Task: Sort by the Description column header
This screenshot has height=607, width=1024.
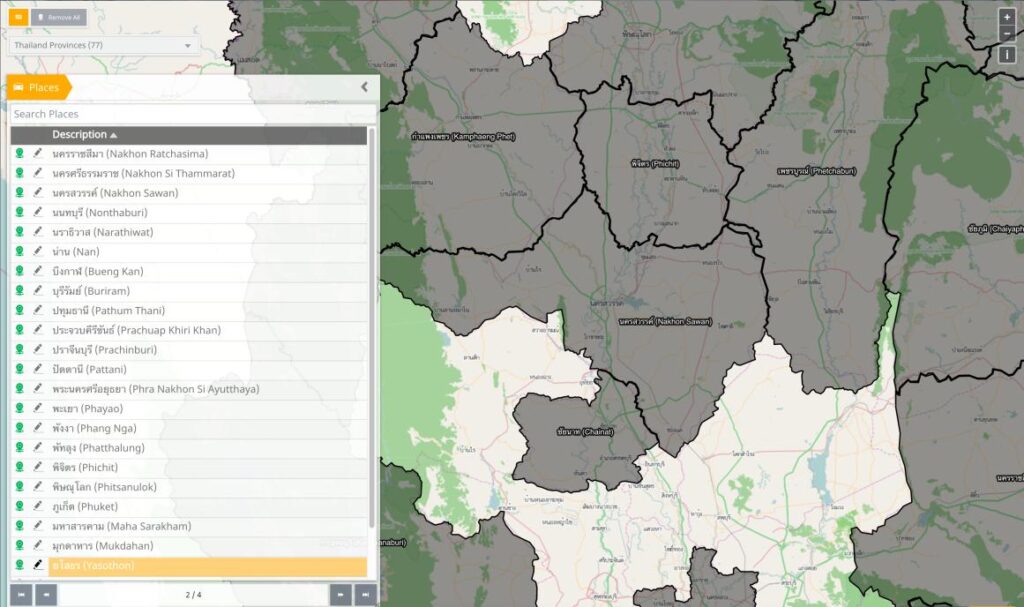Action: [x=84, y=135]
